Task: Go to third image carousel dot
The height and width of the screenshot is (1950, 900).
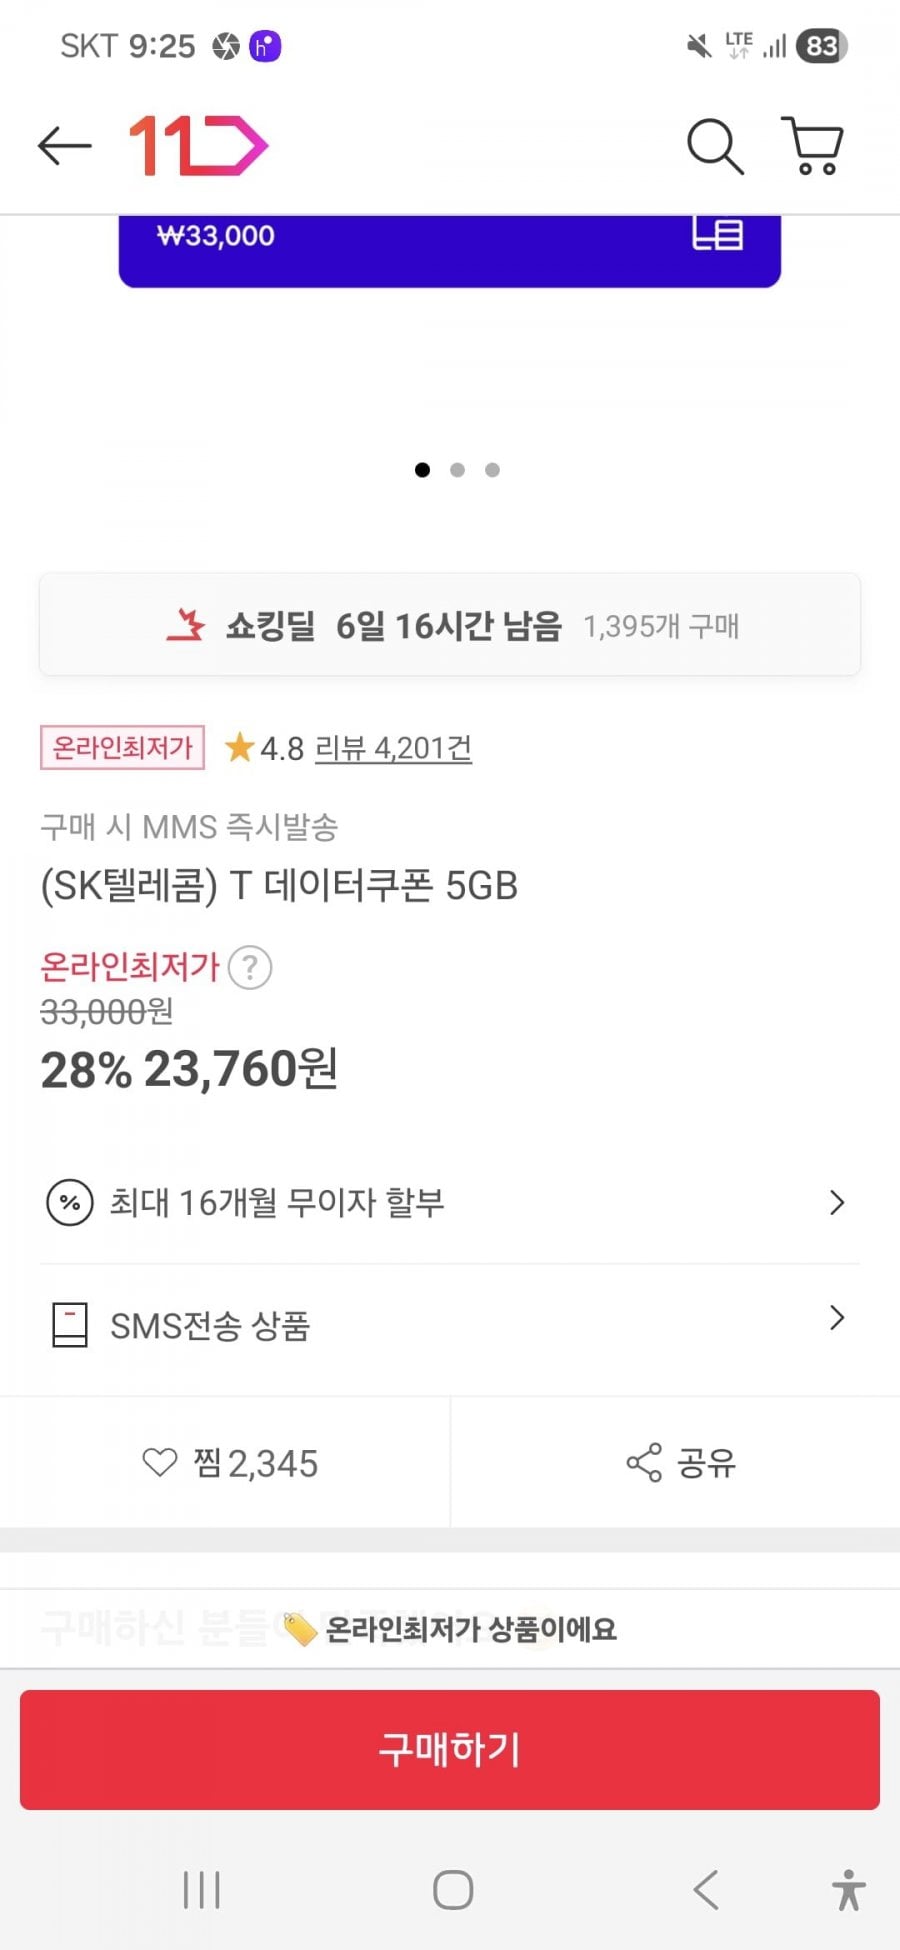Action: (492, 470)
